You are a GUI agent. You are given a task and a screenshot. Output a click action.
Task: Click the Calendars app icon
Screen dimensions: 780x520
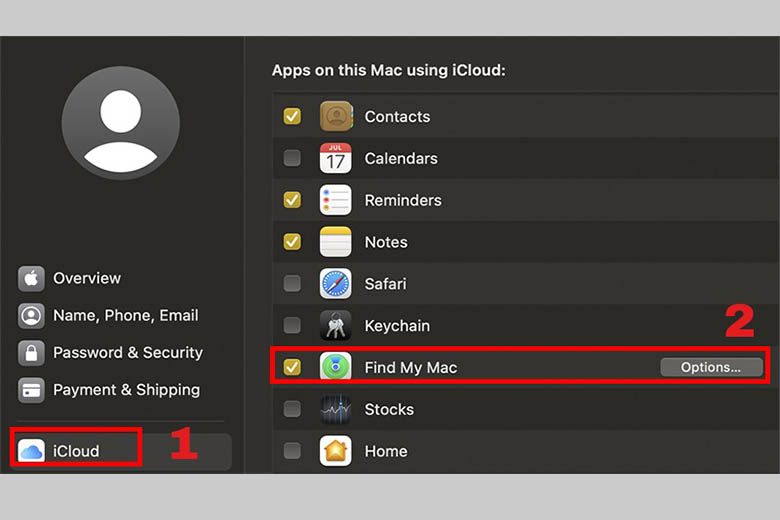(336, 158)
